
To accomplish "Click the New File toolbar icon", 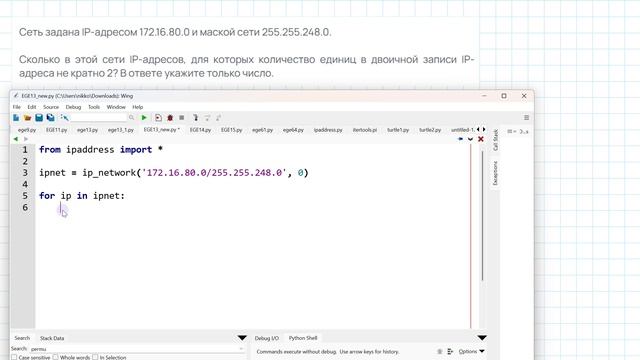I will tap(16, 118).
